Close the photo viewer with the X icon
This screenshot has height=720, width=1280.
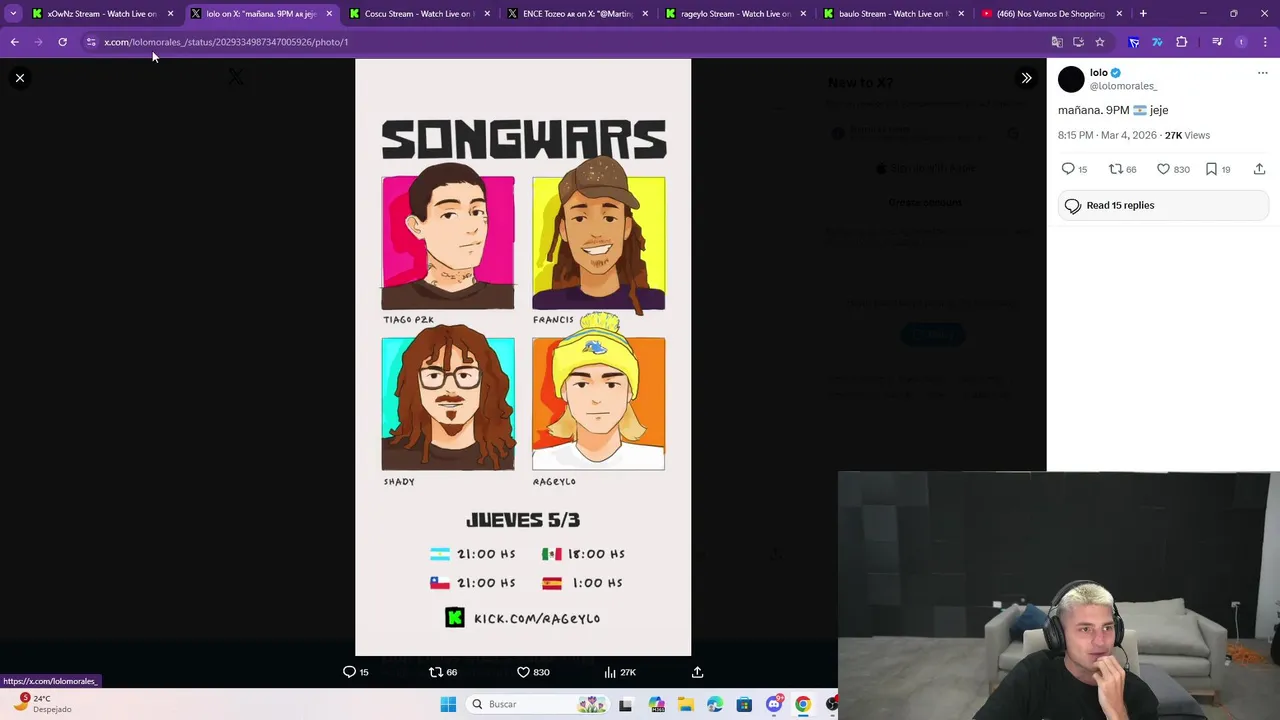click(x=20, y=78)
